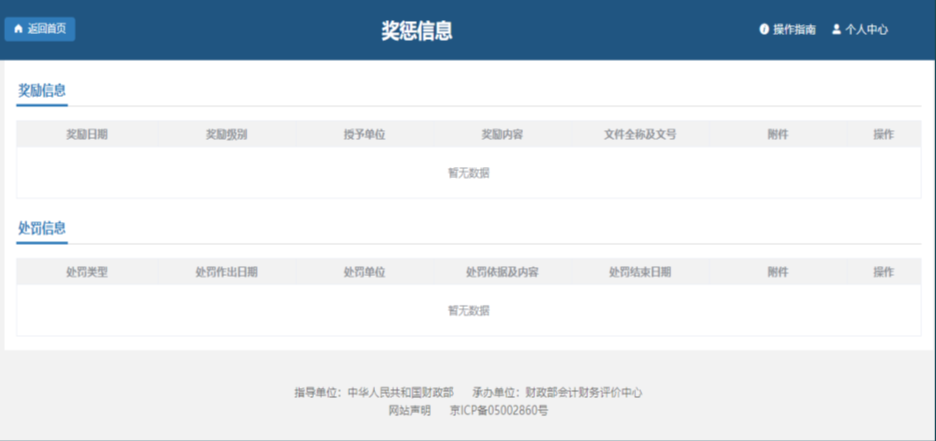
Task: Click the 处罚类型 column header
Action: coord(87,272)
